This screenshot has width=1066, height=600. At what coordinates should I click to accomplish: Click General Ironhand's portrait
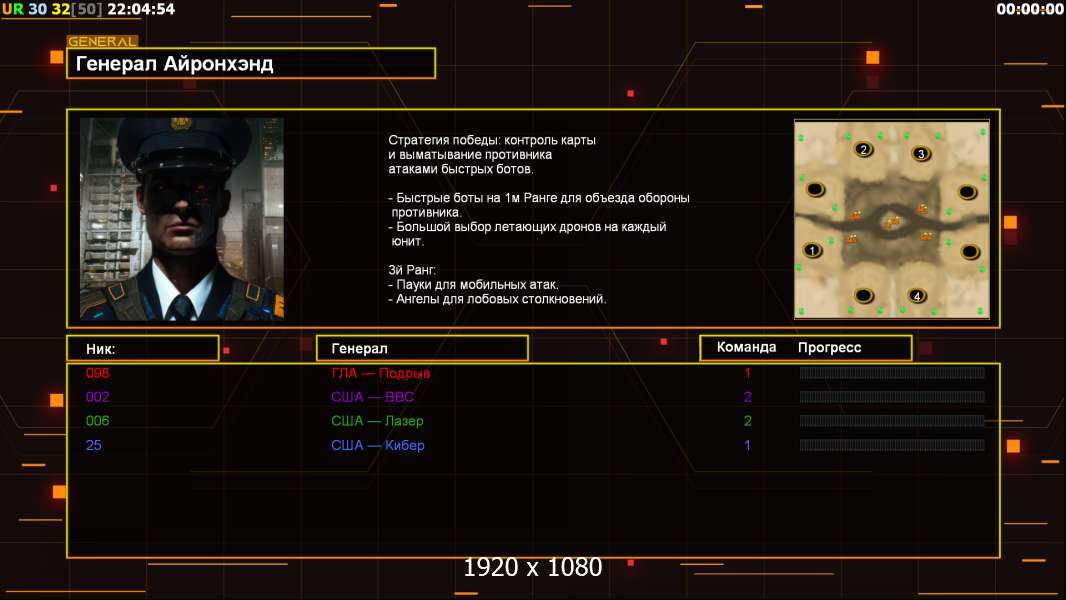[x=182, y=219]
